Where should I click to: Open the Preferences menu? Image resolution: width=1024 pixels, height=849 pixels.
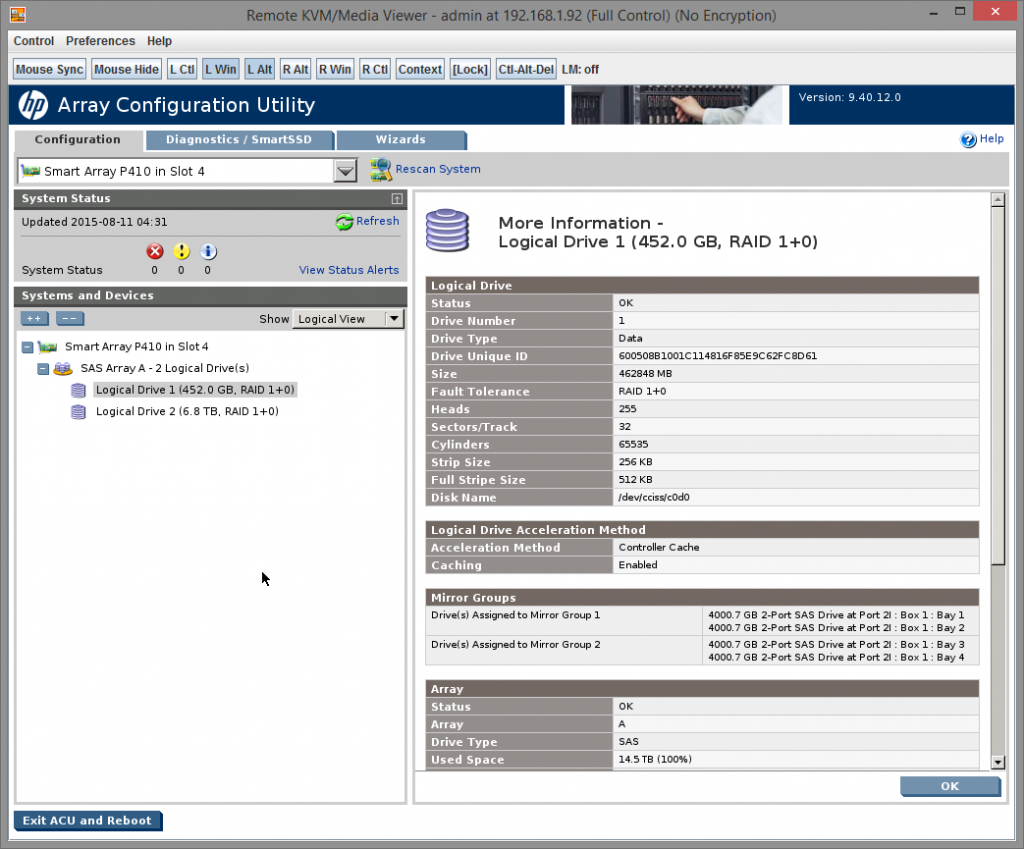coord(100,41)
